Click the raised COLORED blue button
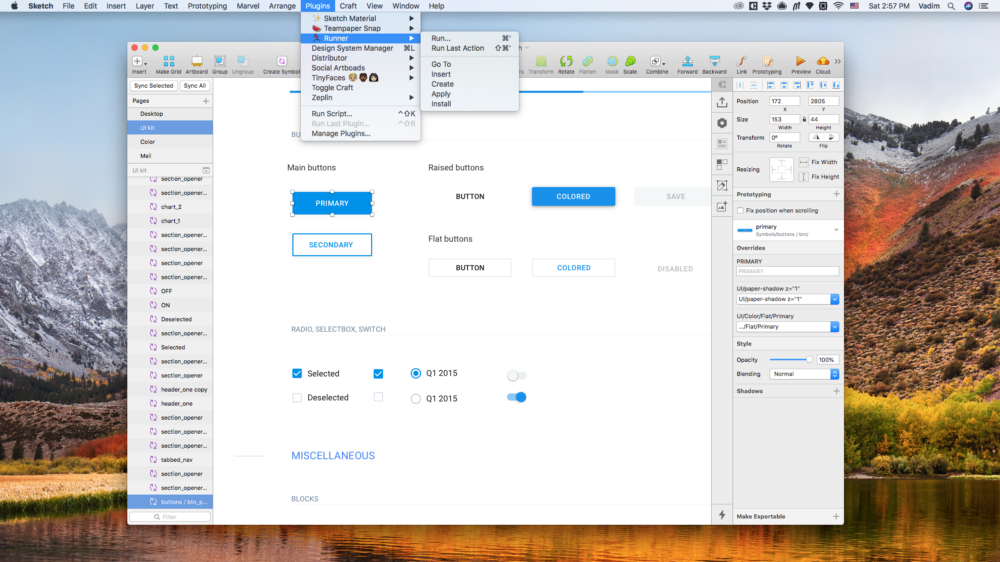 point(573,196)
